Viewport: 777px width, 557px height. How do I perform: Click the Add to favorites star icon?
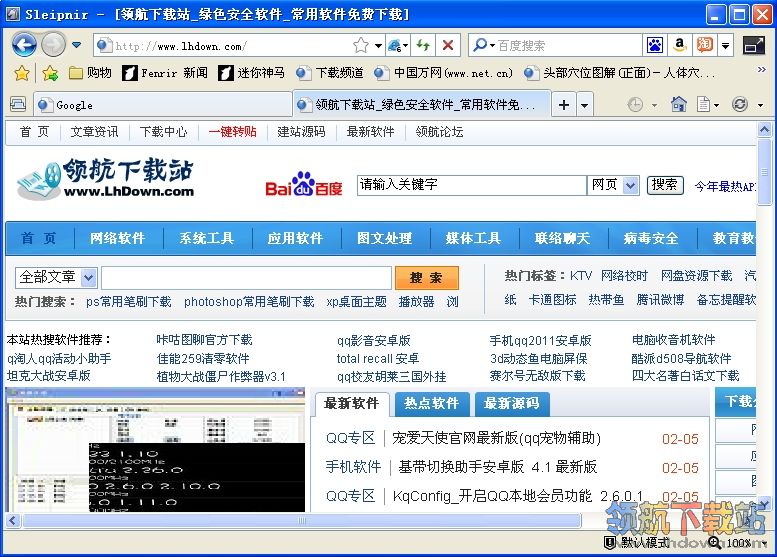tap(50, 73)
